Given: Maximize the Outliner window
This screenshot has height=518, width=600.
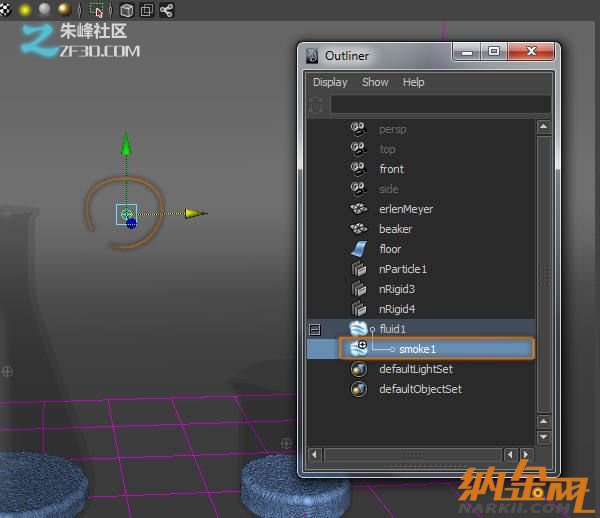Looking at the screenshot, I should (494, 51).
